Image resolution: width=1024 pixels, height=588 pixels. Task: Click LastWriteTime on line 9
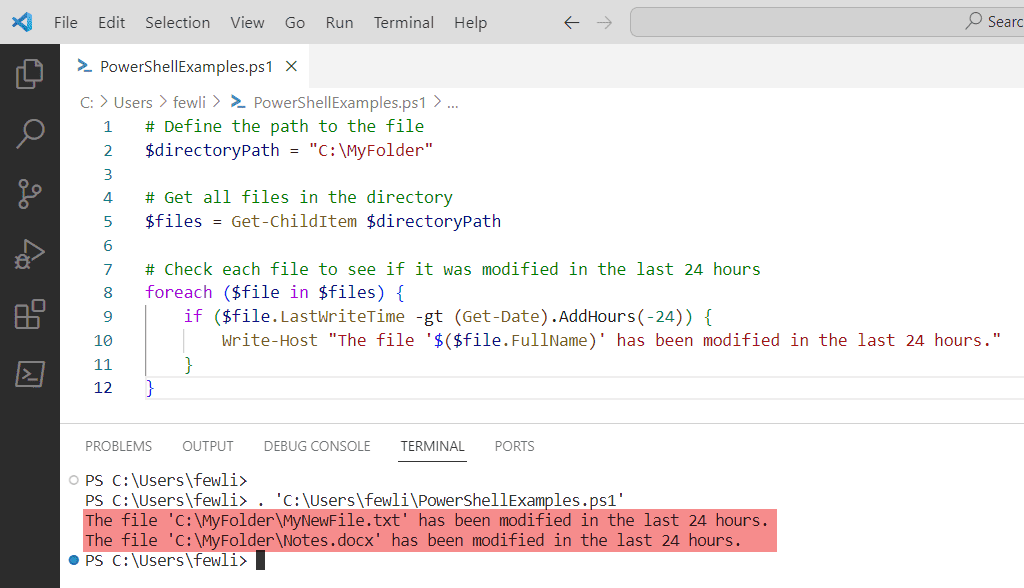pyautogui.click(x=342, y=316)
